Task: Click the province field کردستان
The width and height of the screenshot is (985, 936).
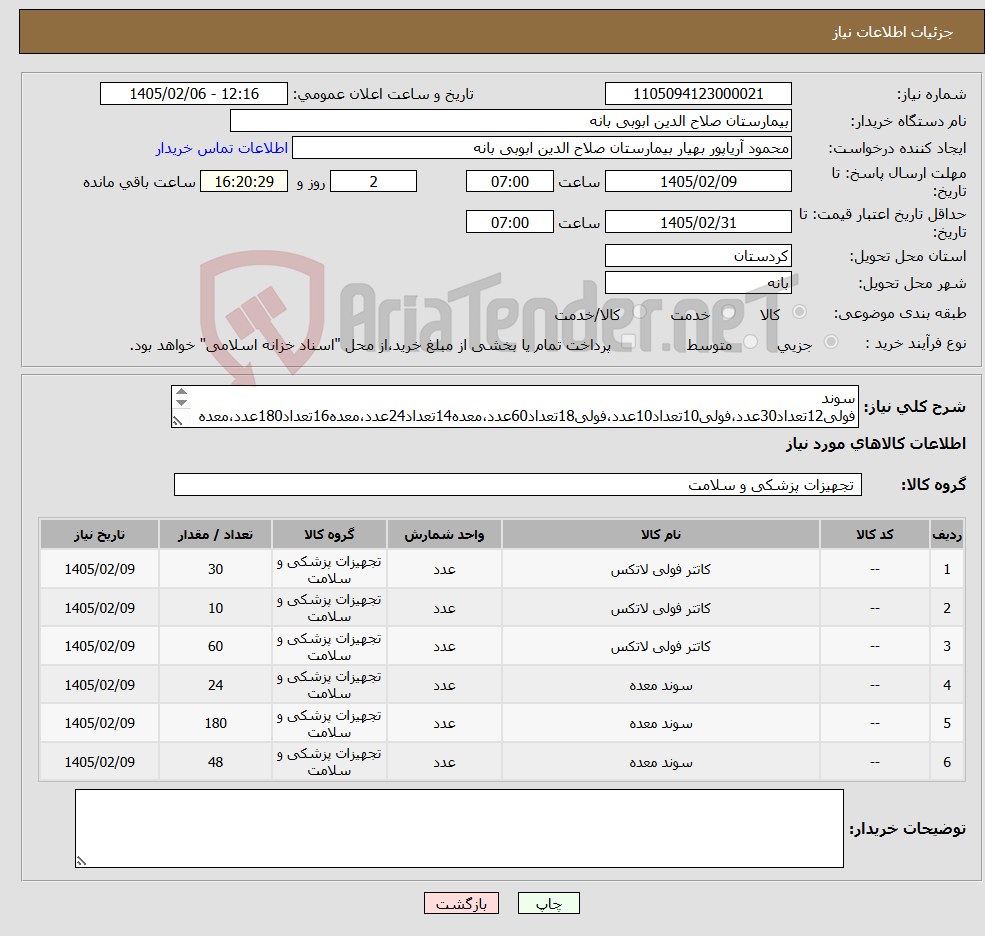Action: [x=698, y=256]
